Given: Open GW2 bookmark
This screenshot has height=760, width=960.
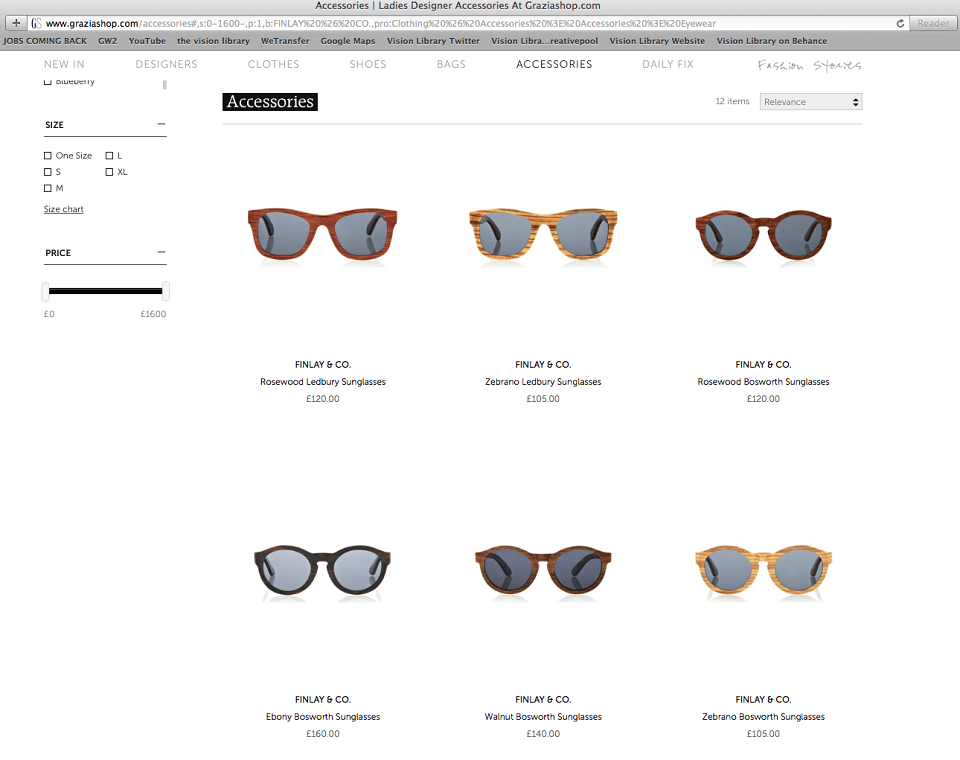Looking at the screenshot, I should point(107,41).
